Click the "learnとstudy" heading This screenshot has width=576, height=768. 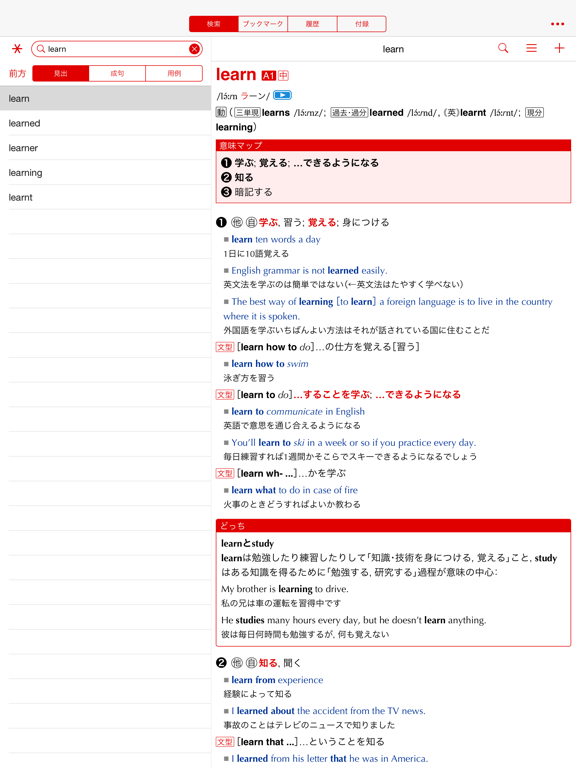247,543
